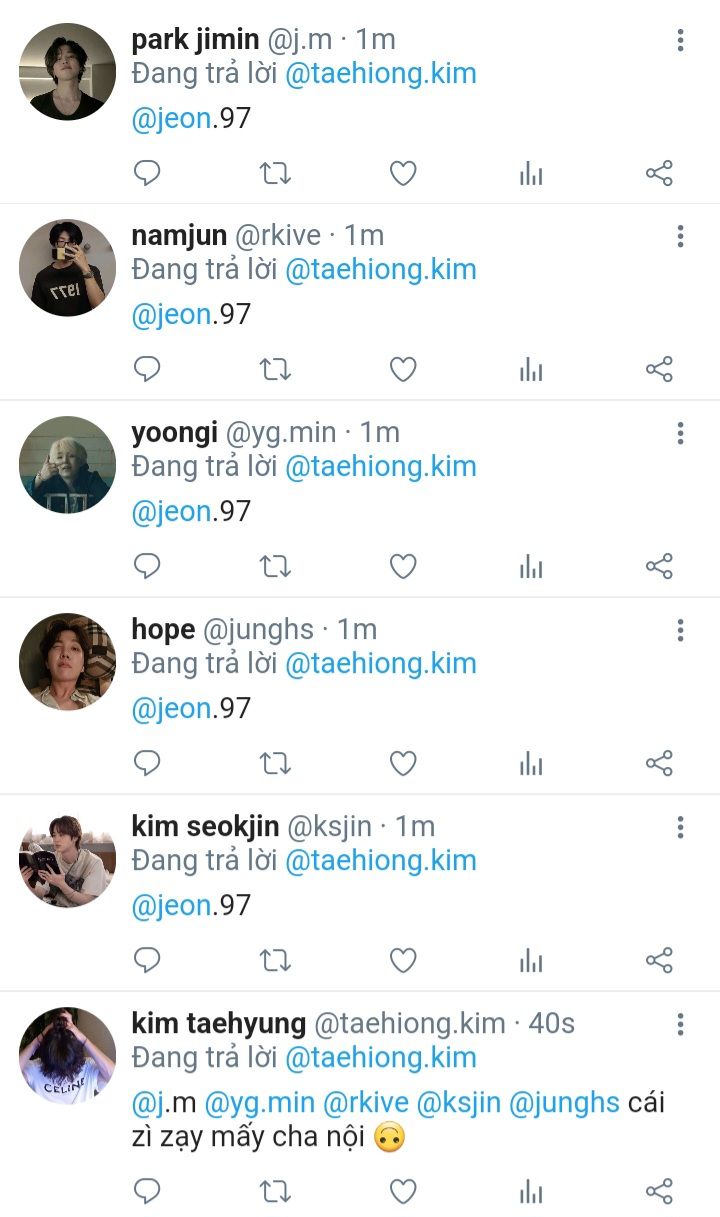Open the @taehiong.kim link in namjun's reply
720x1217 pixels.
pyautogui.click(x=380, y=269)
